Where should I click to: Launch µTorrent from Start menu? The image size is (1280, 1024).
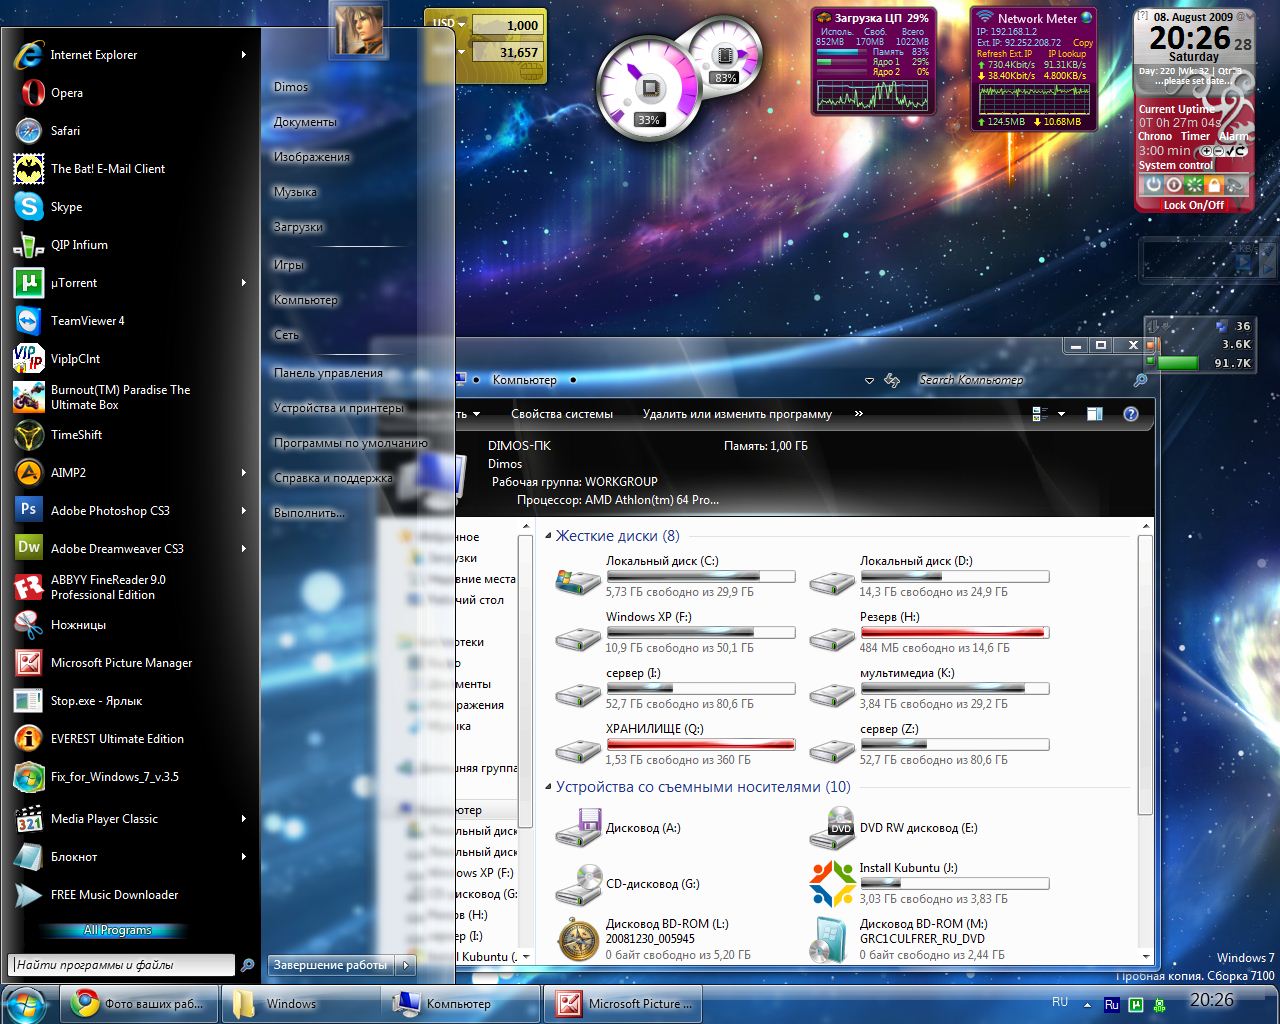pyautogui.click(x=130, y=283)
